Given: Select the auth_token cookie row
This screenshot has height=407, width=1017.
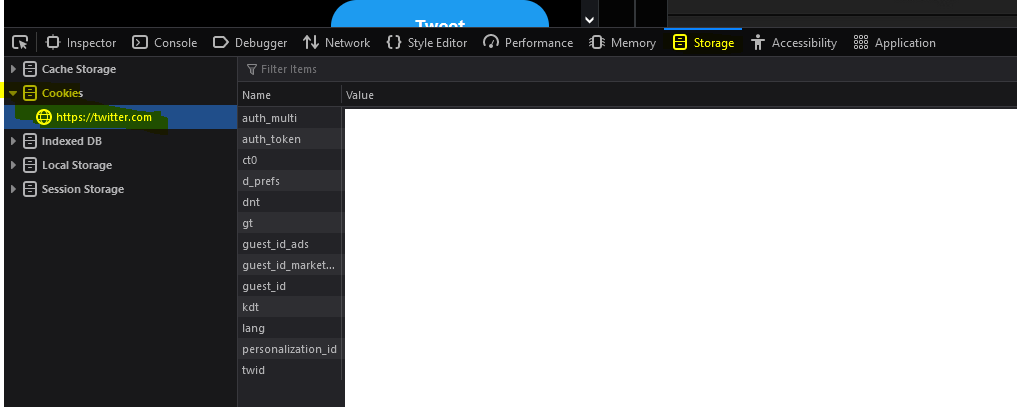Looking at the screenshot, I should click(291, 139).
